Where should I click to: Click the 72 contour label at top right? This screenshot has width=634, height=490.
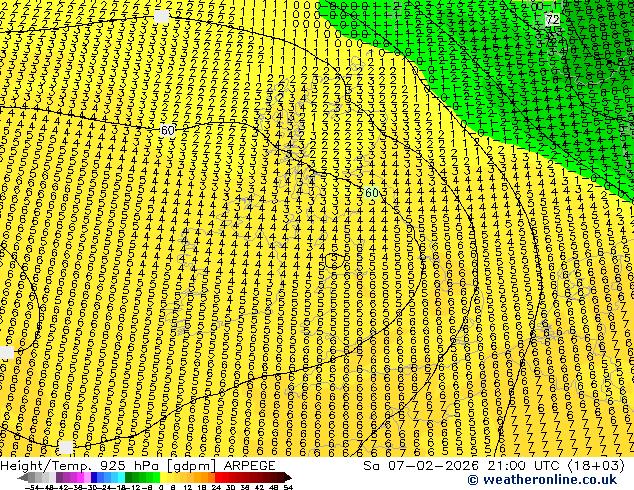point(552,19)
